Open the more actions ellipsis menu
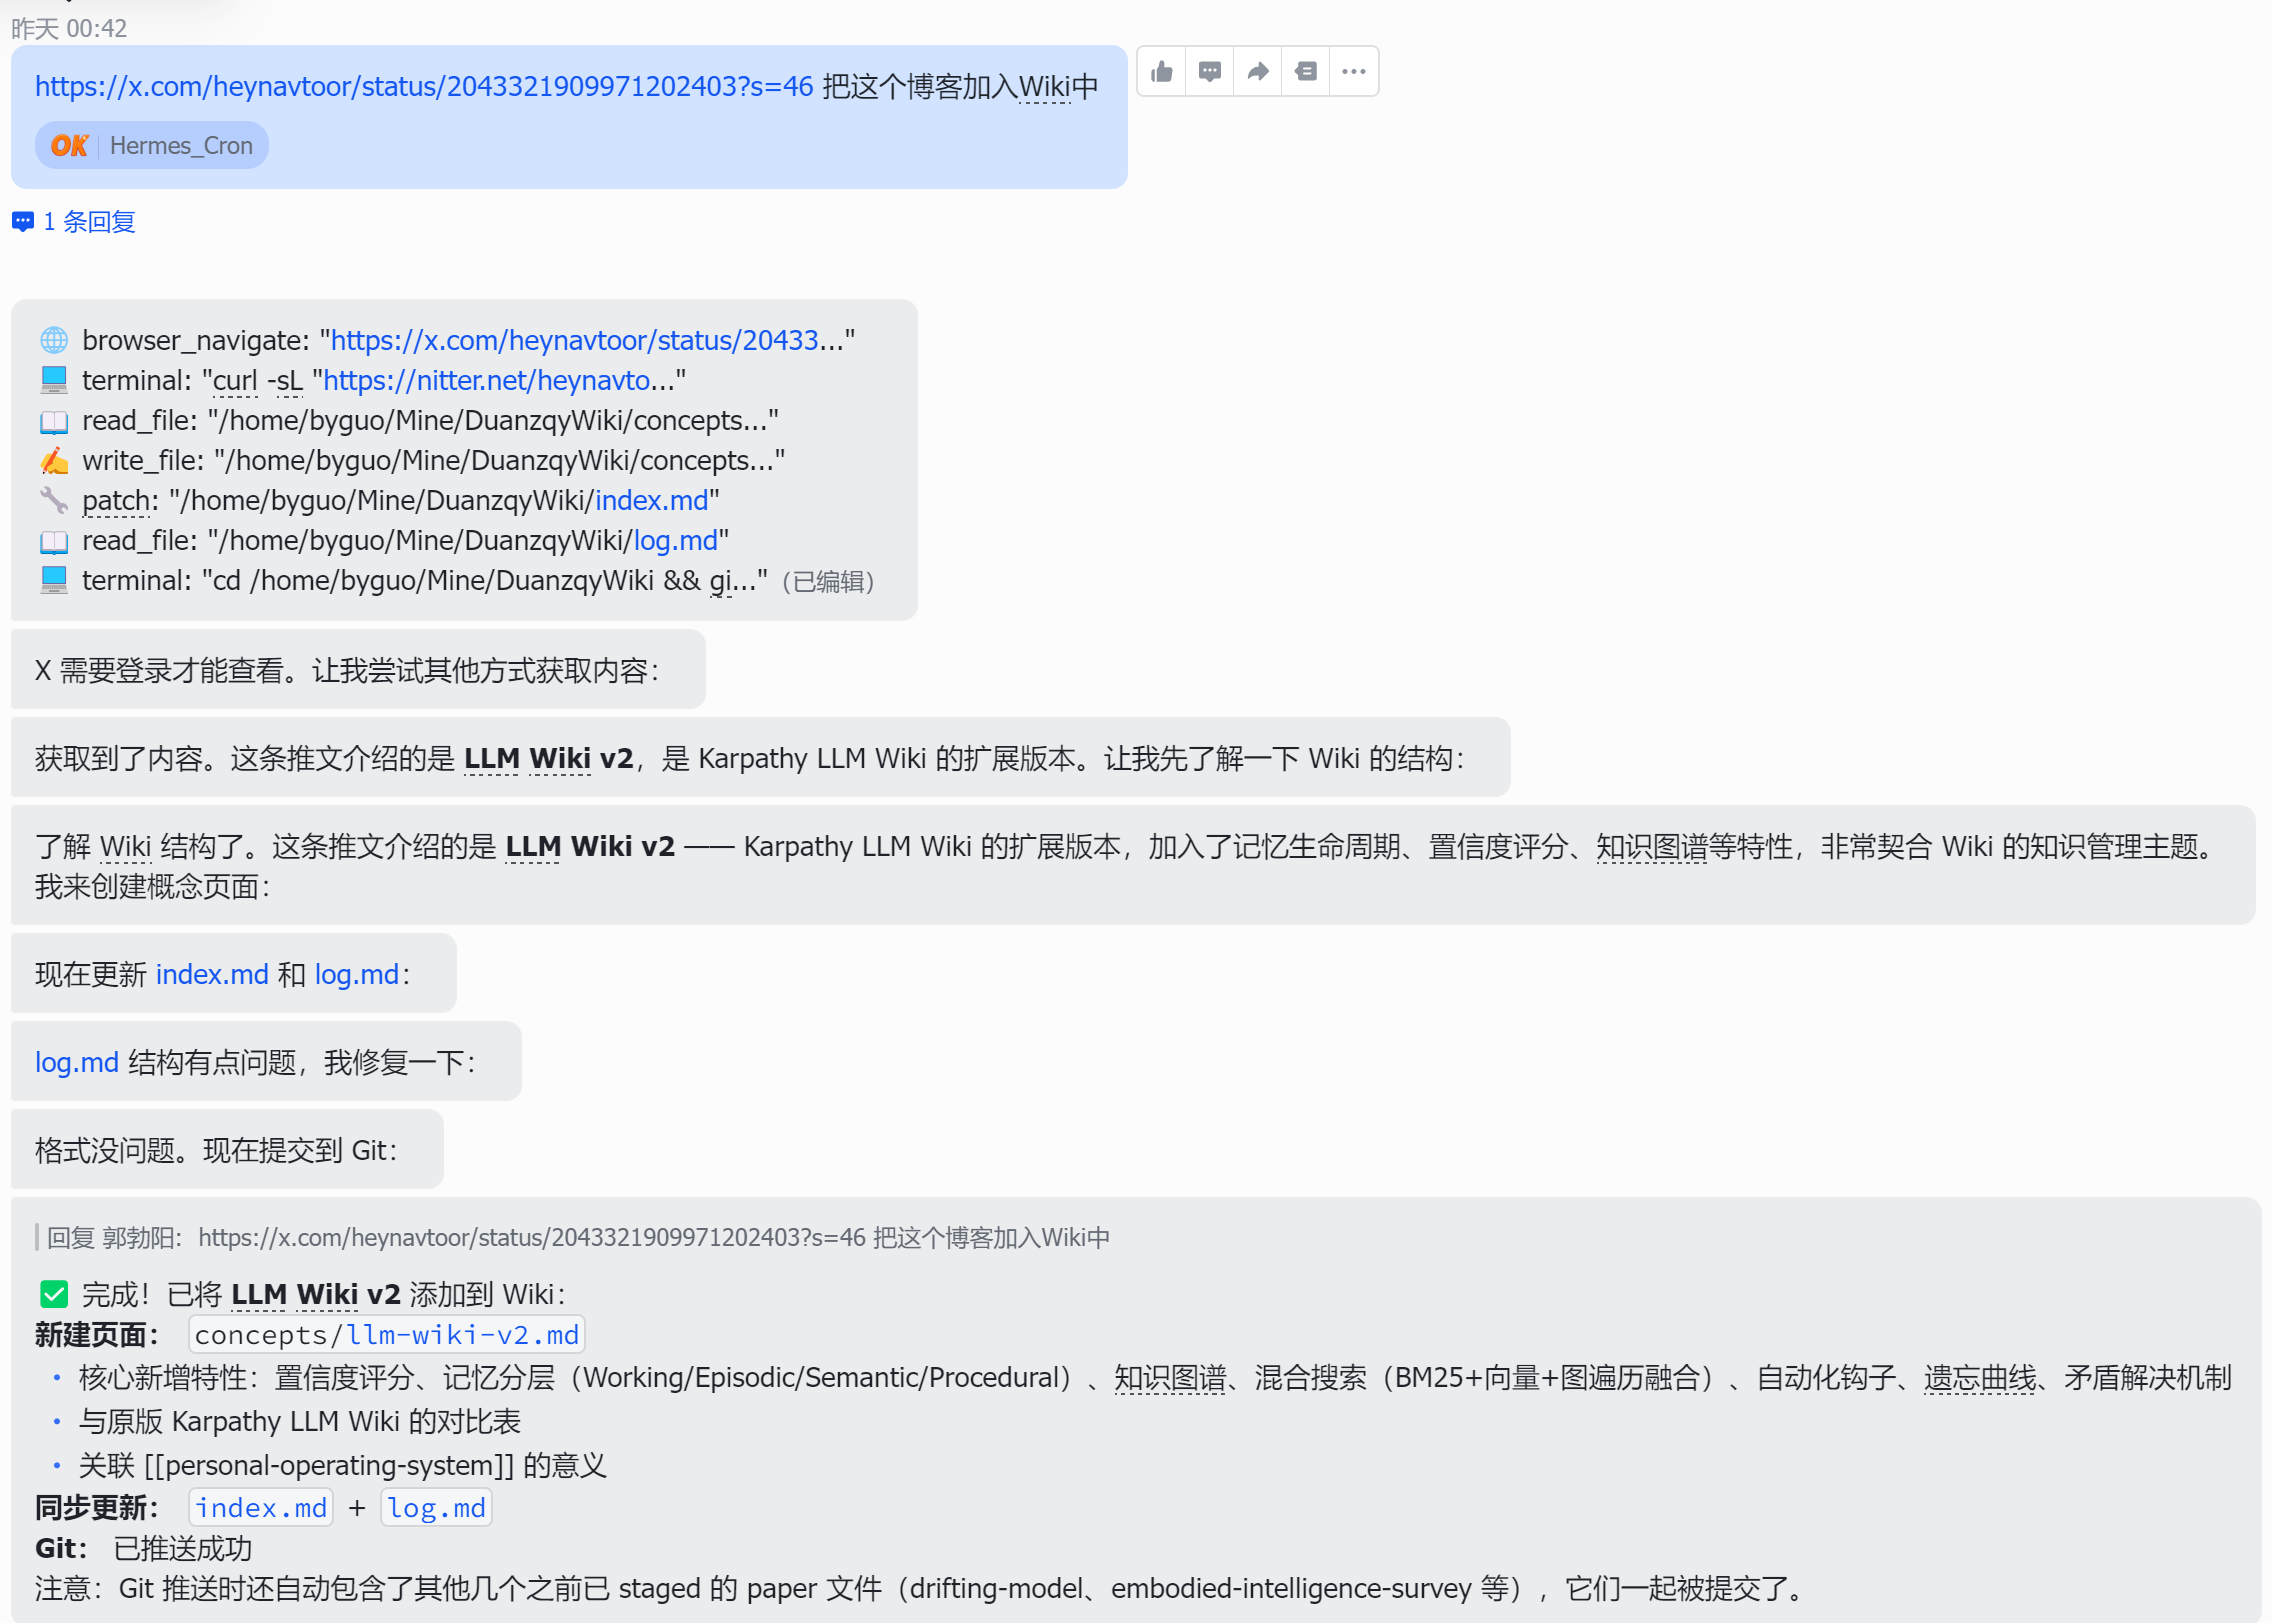 (1353, 71)
